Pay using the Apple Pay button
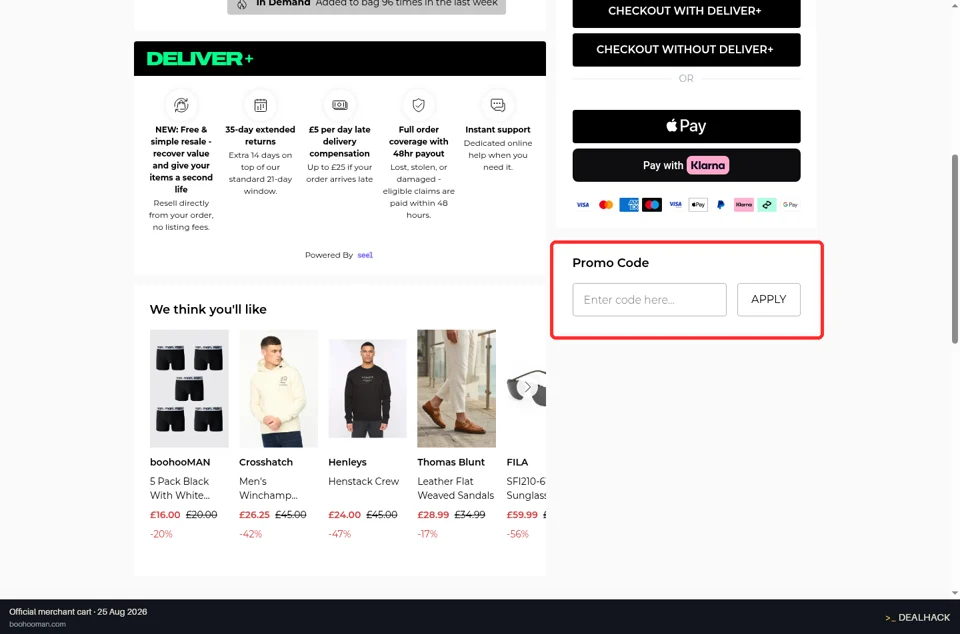This screenshot has height=634, width=960. pos(686,126)
